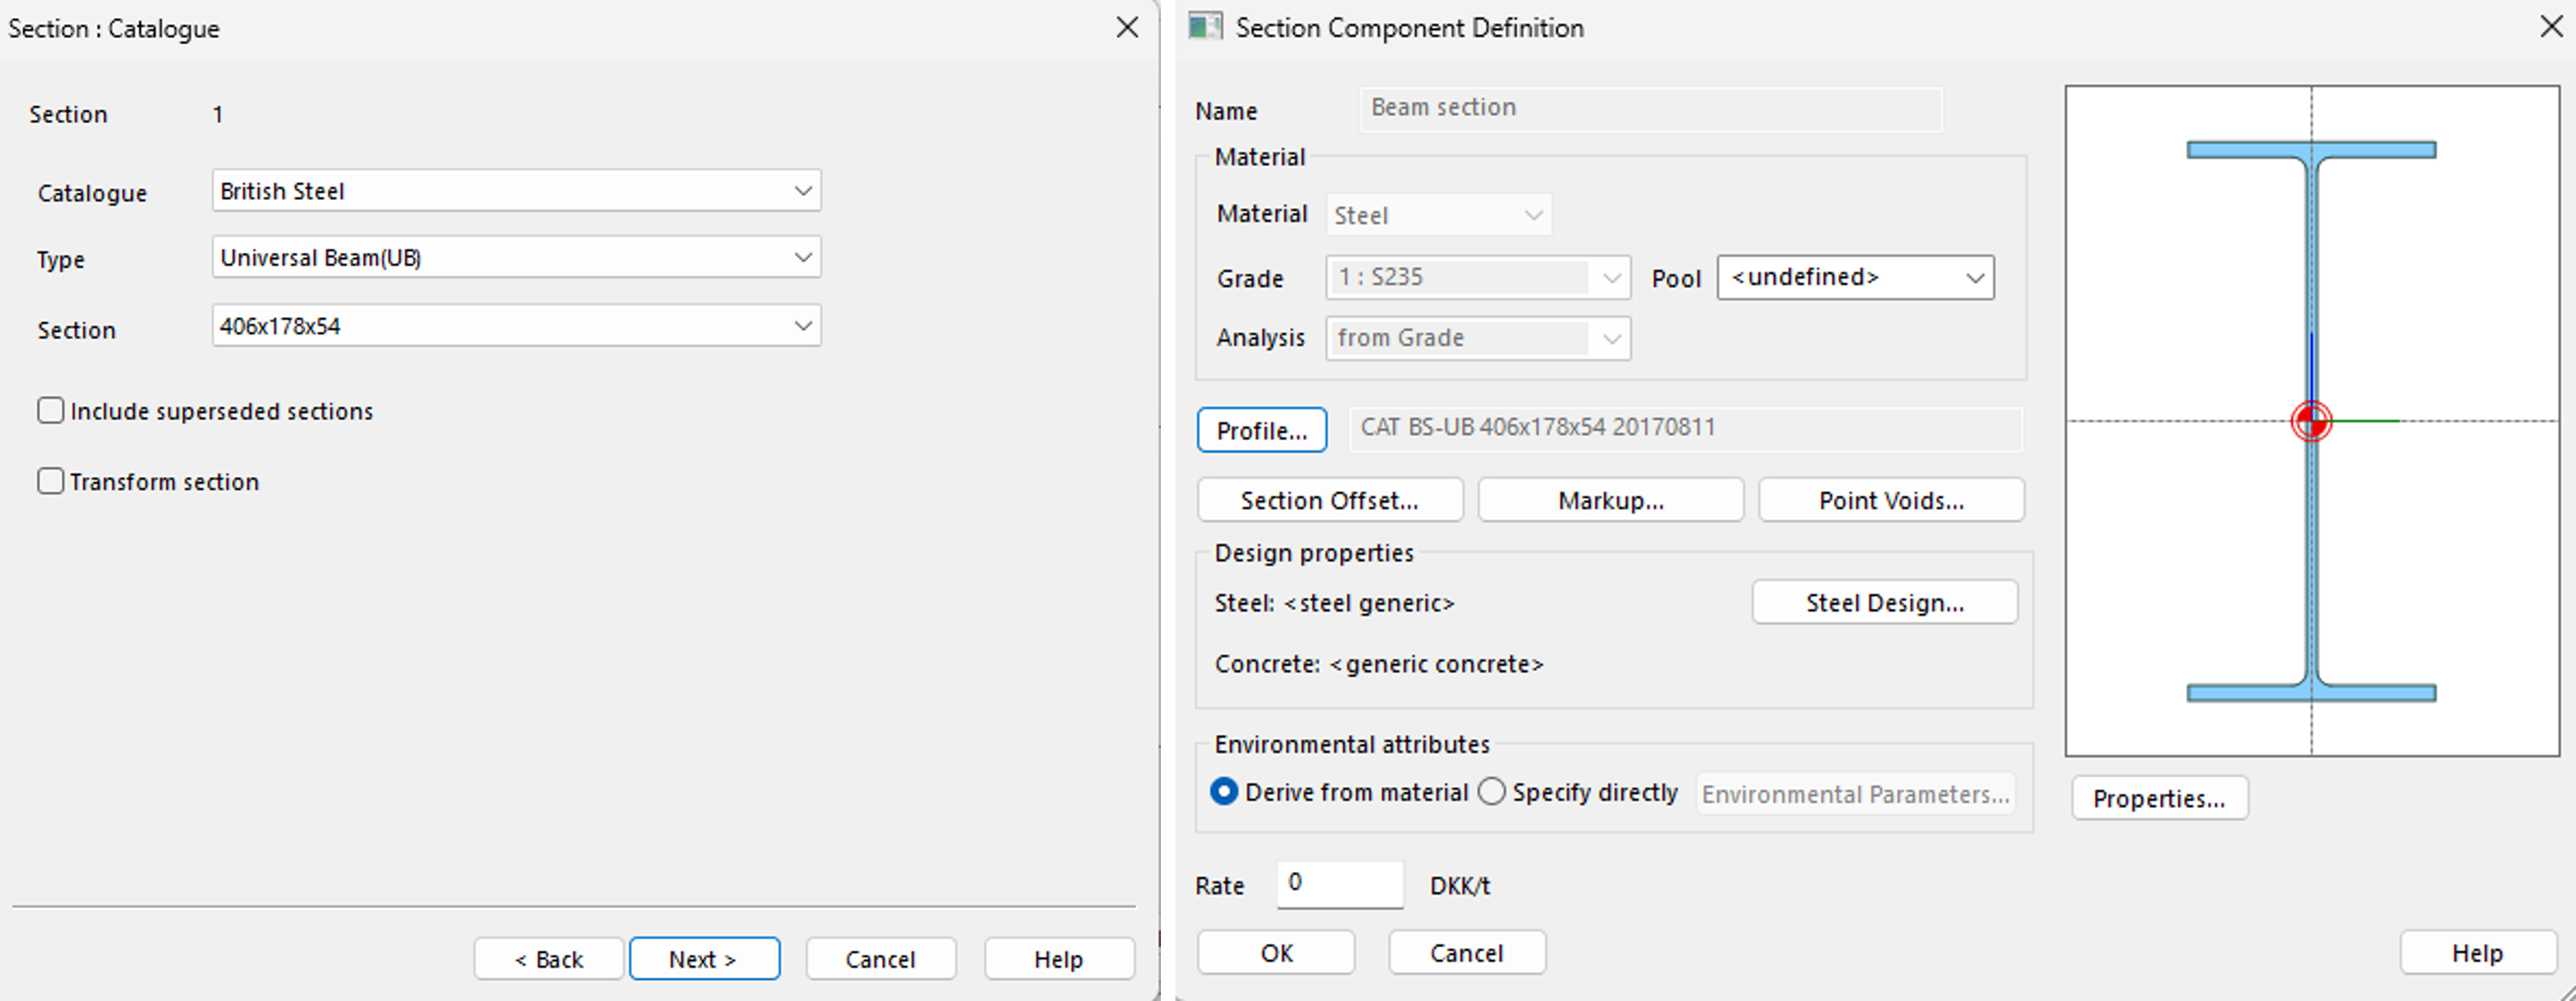Open Point Voids settings
2576x1001 pixels.
pyautogui.click(x=1890, y=500)
